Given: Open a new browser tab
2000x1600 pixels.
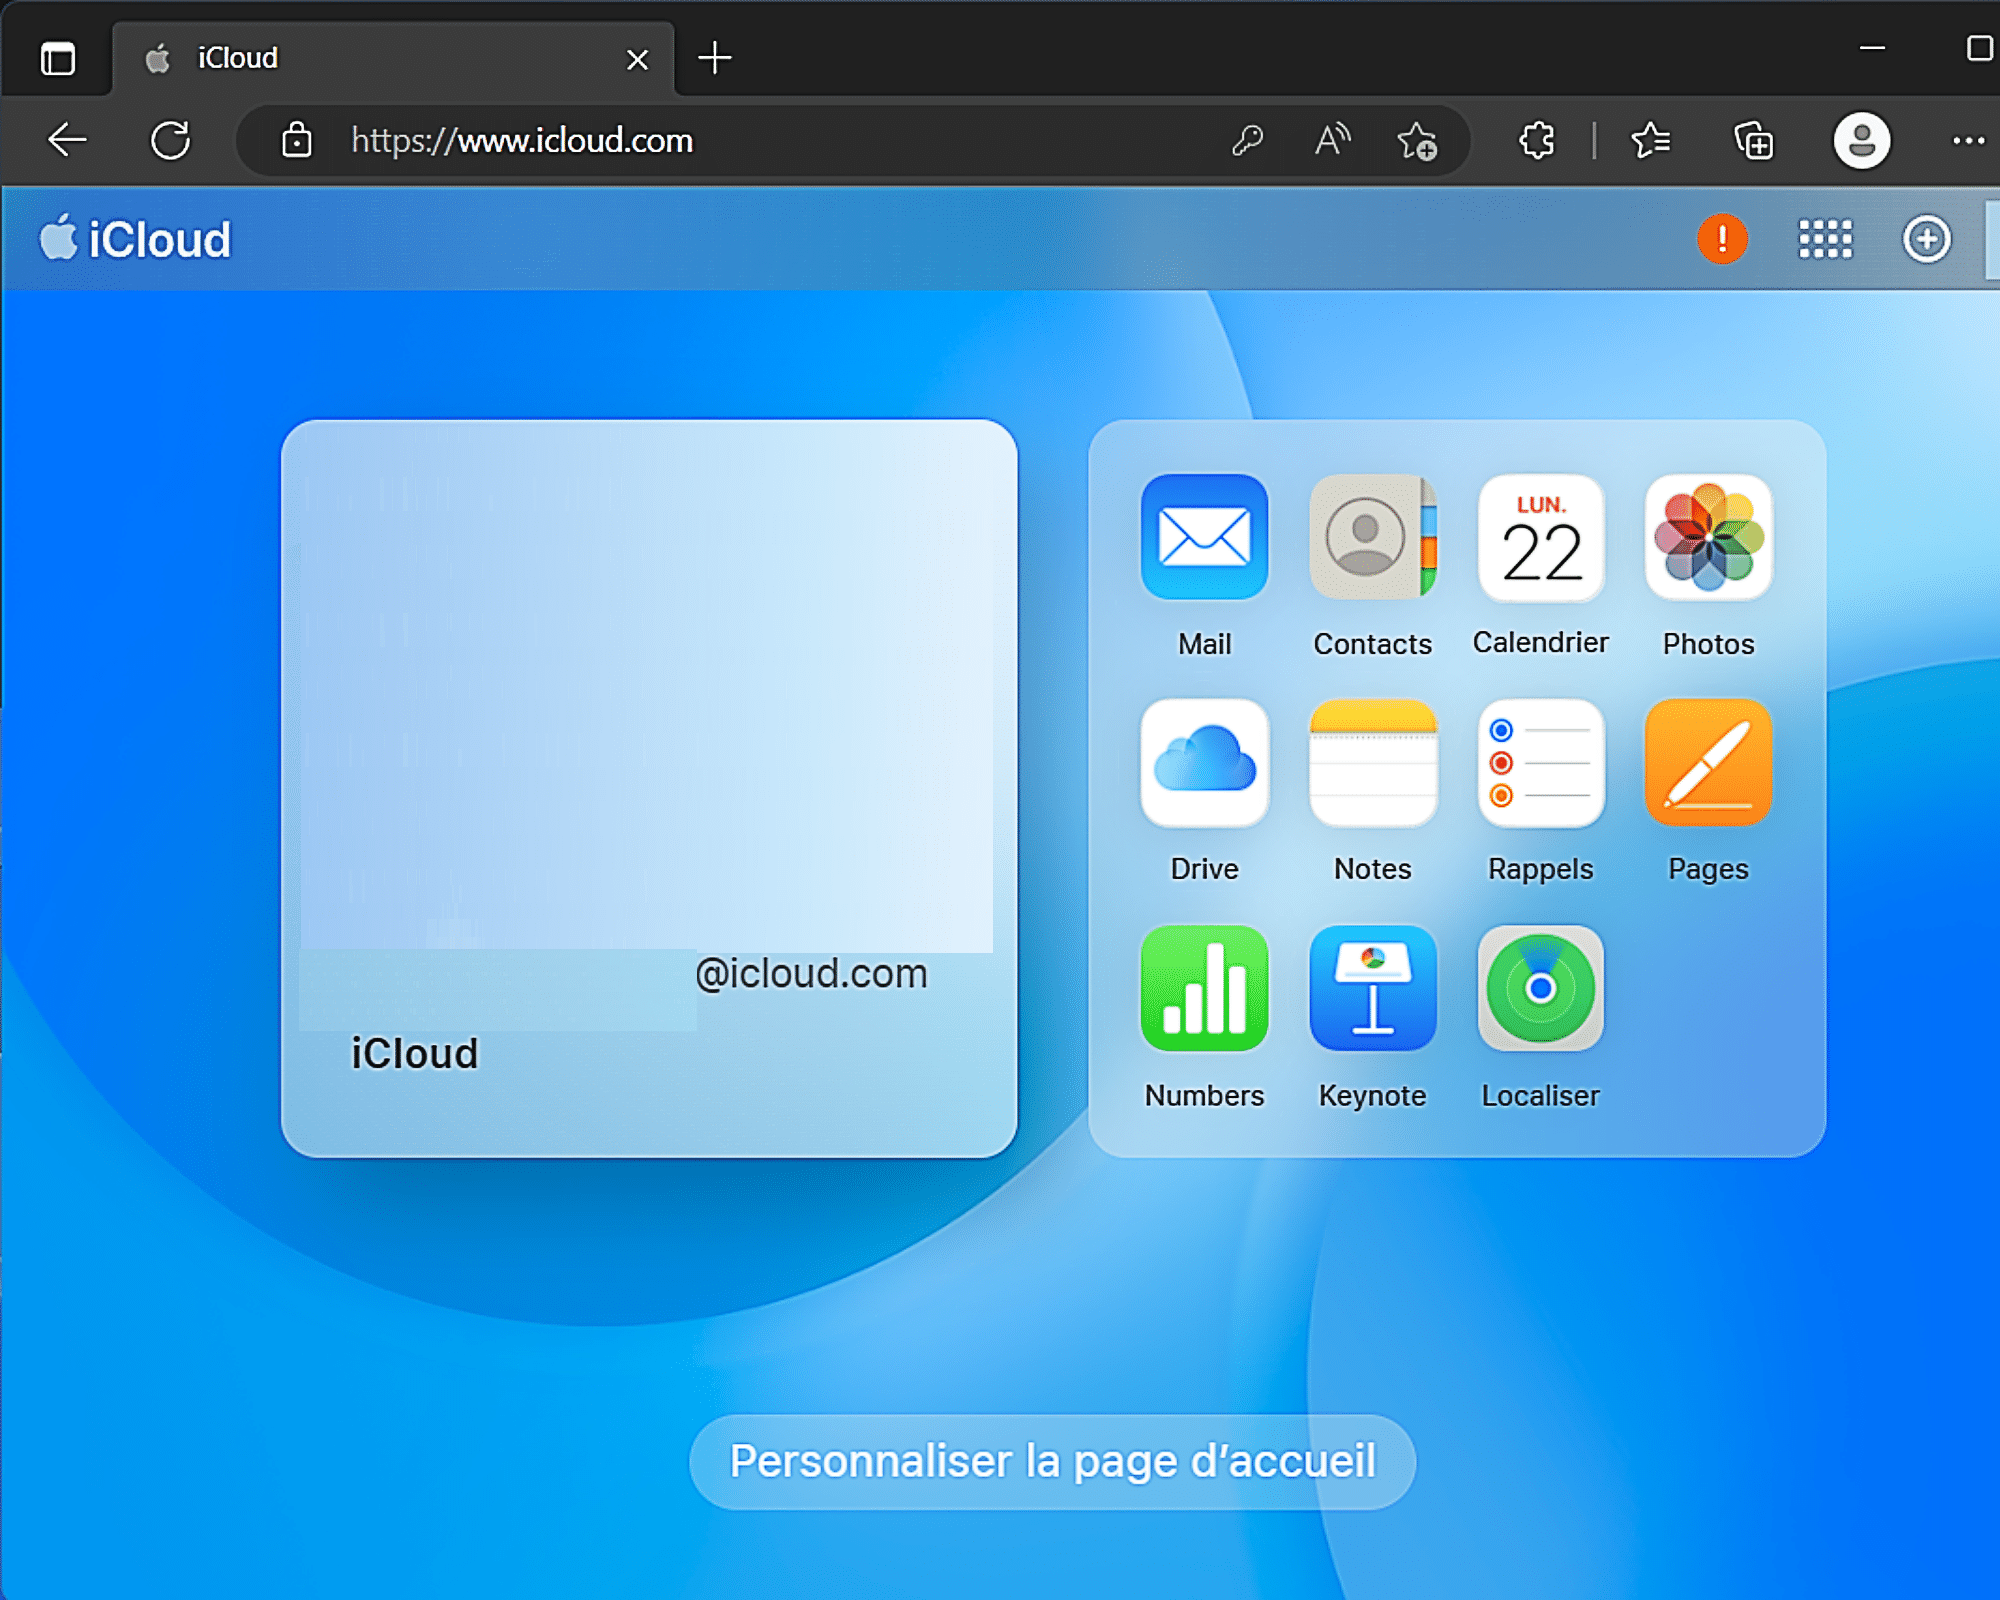Looking at the screenshot, I should tap(714, 58).
